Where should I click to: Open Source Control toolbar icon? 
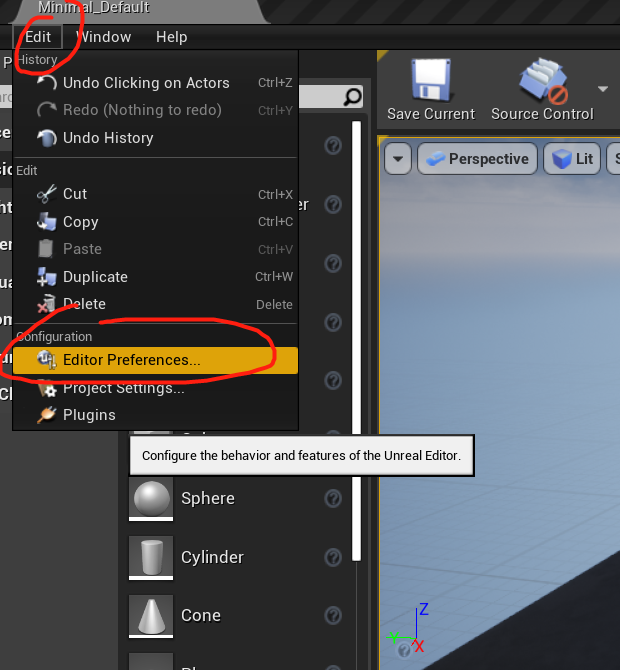(543, 81)
